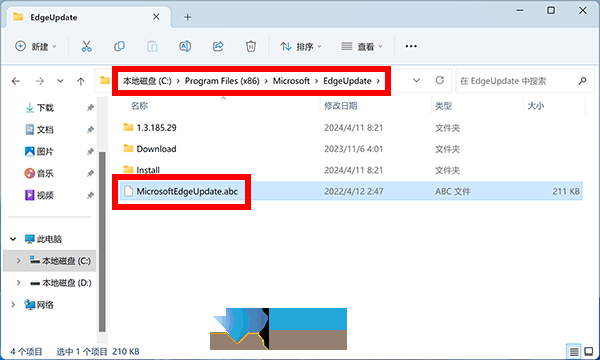
Task: Click 本地磁盘 (C:) in the address path
Action: point(147,81)
